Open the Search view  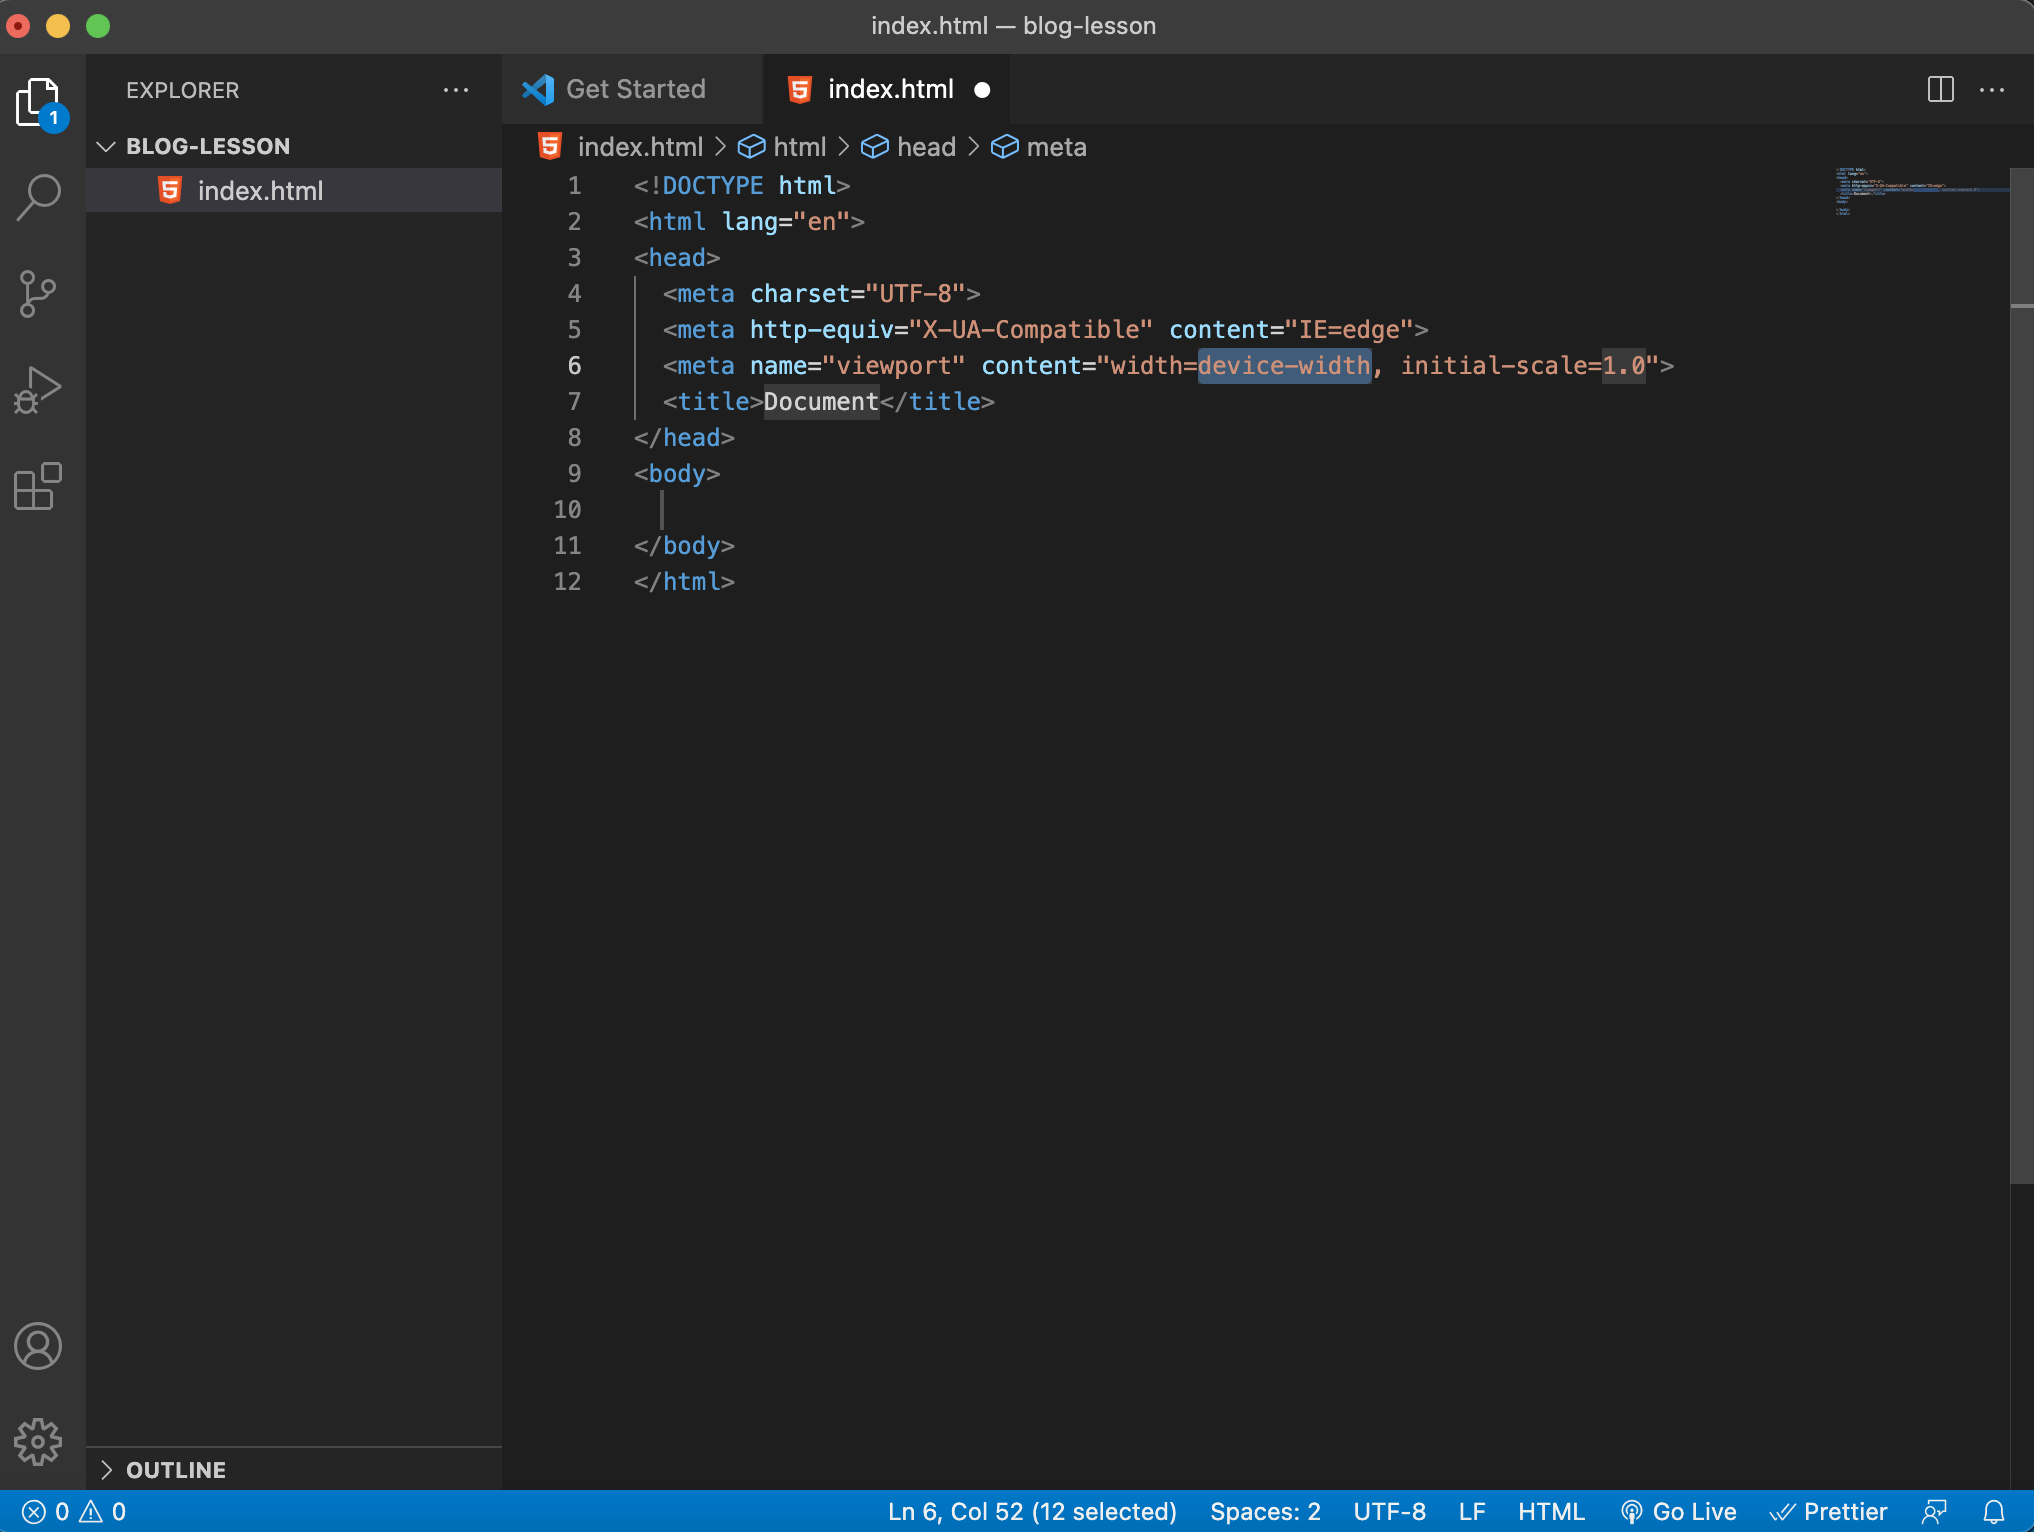39,197
